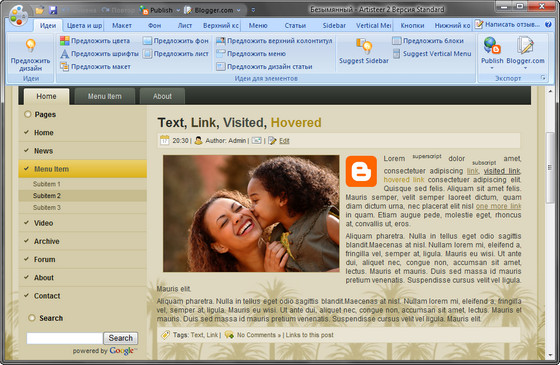Click the large Blogger.com document icon in ribbon

(525, 46)
